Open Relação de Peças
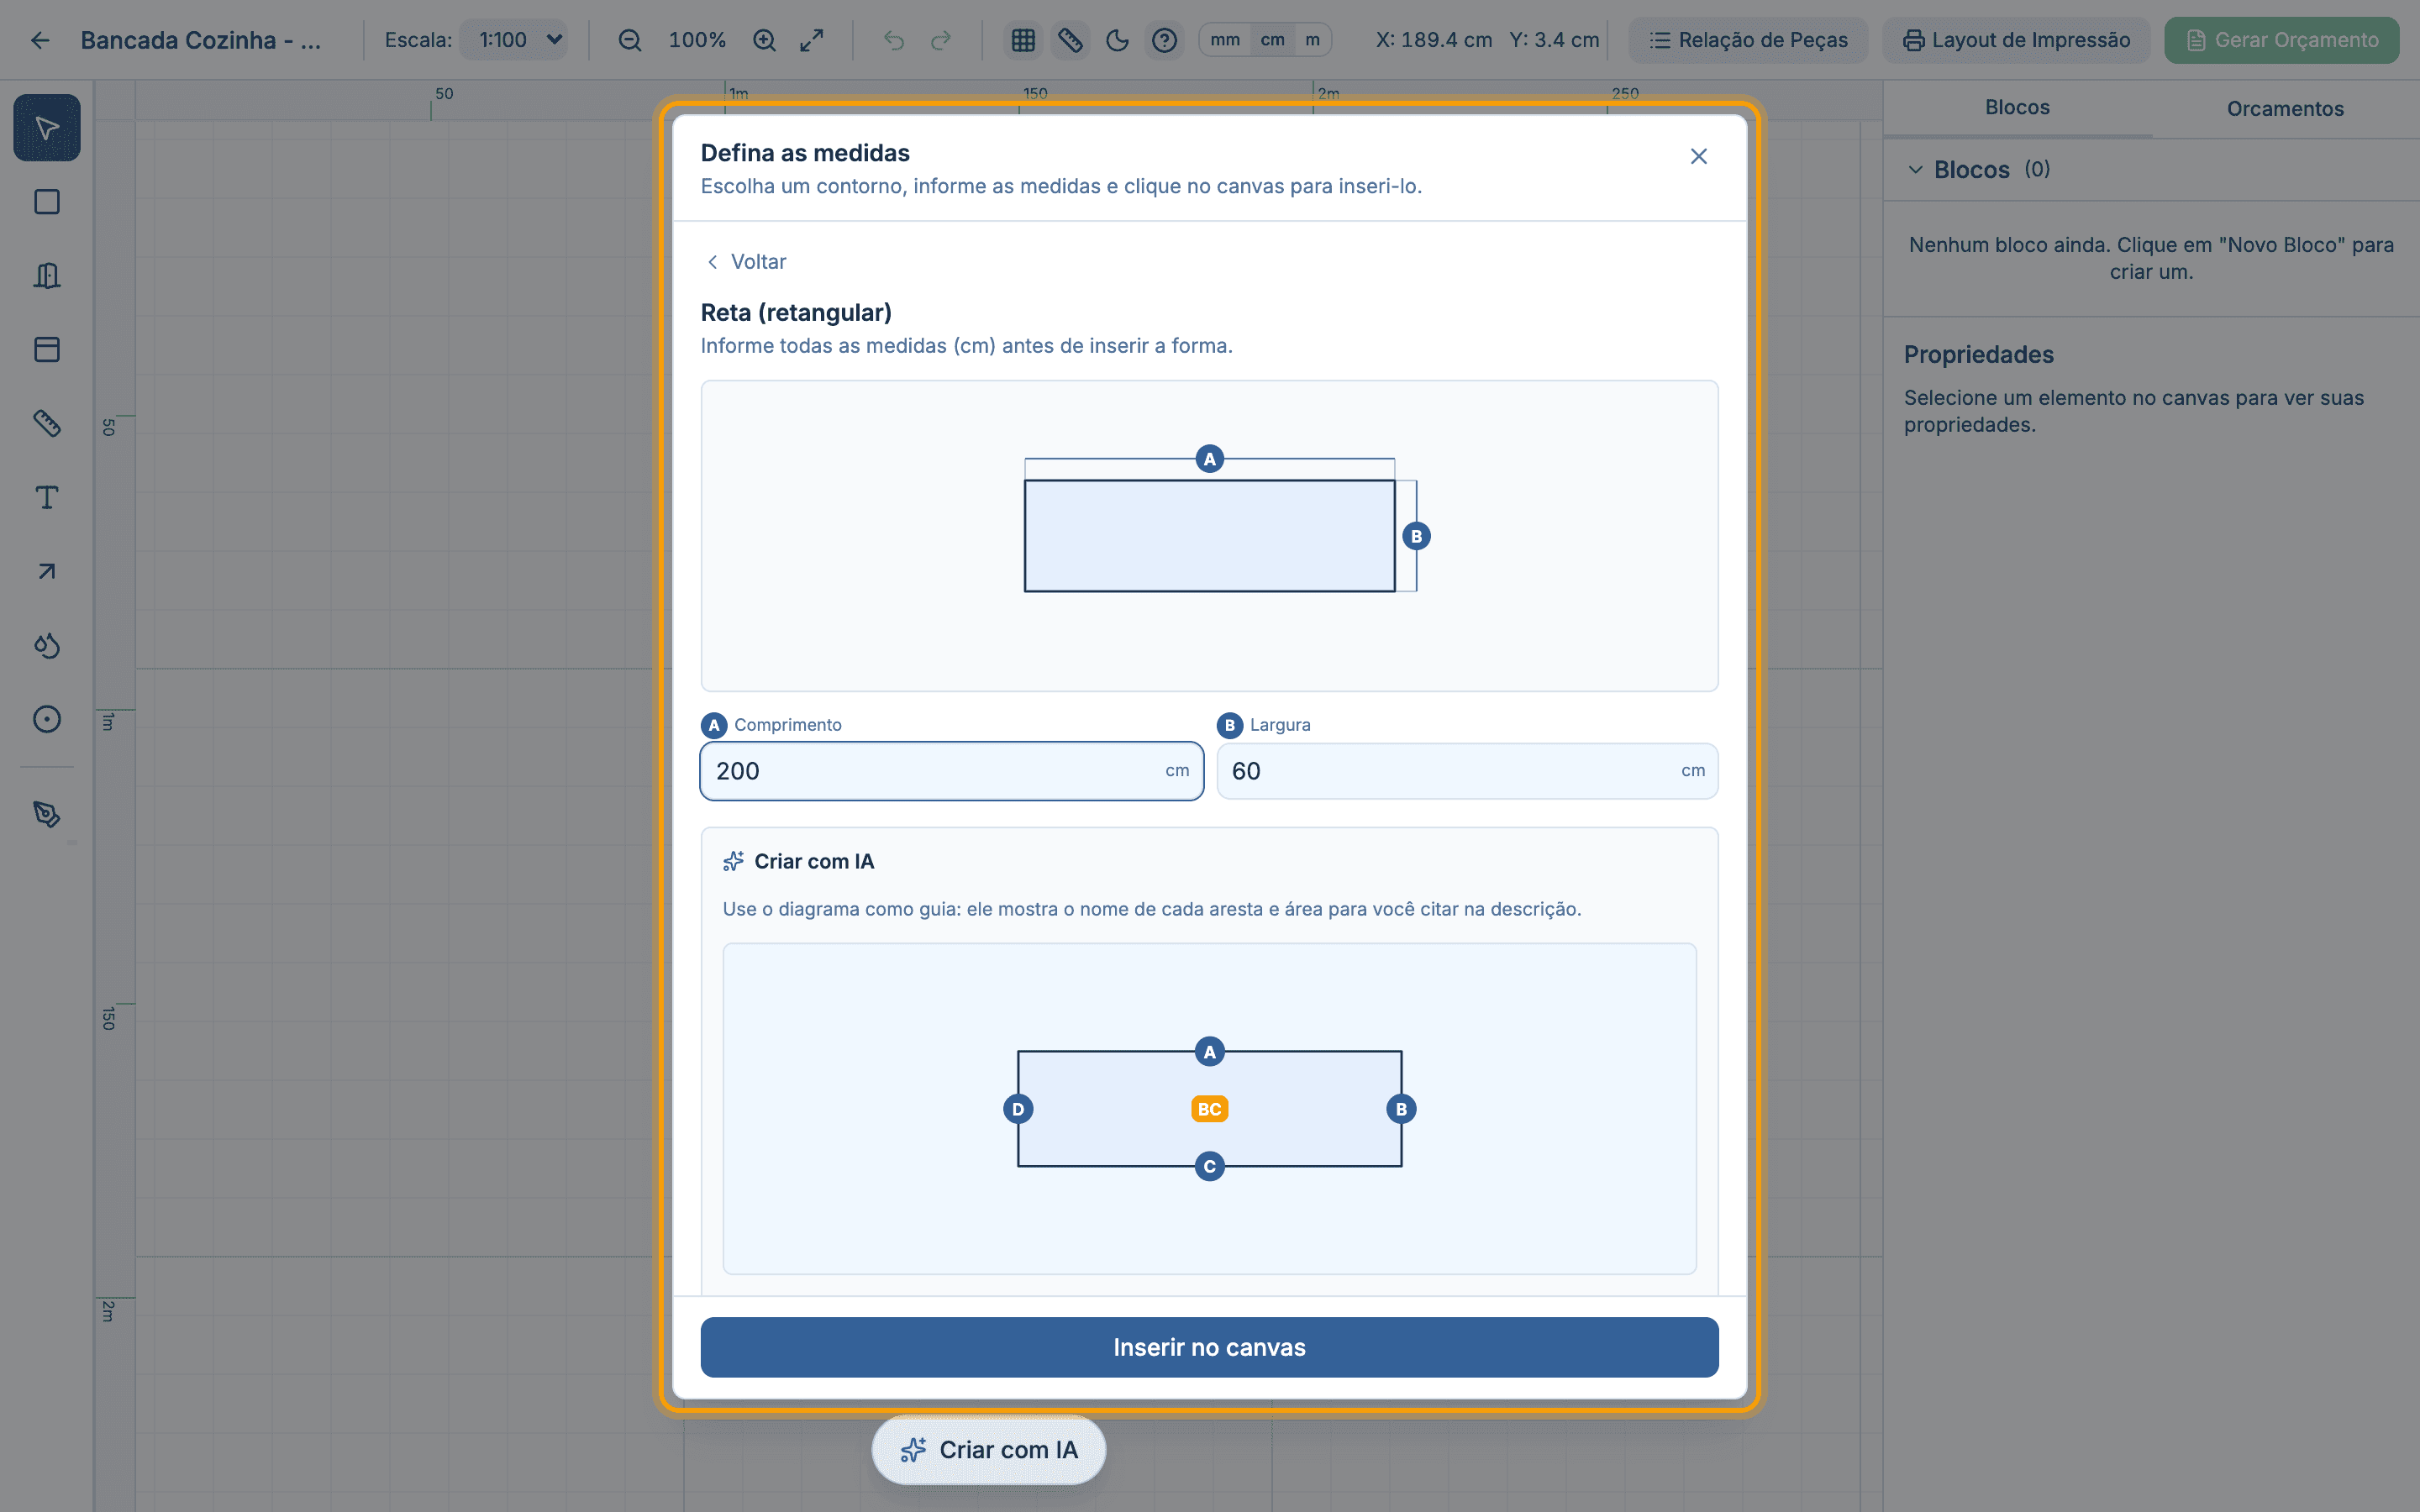This screenshot has width=2420, height=1512. pos(1748,40)
